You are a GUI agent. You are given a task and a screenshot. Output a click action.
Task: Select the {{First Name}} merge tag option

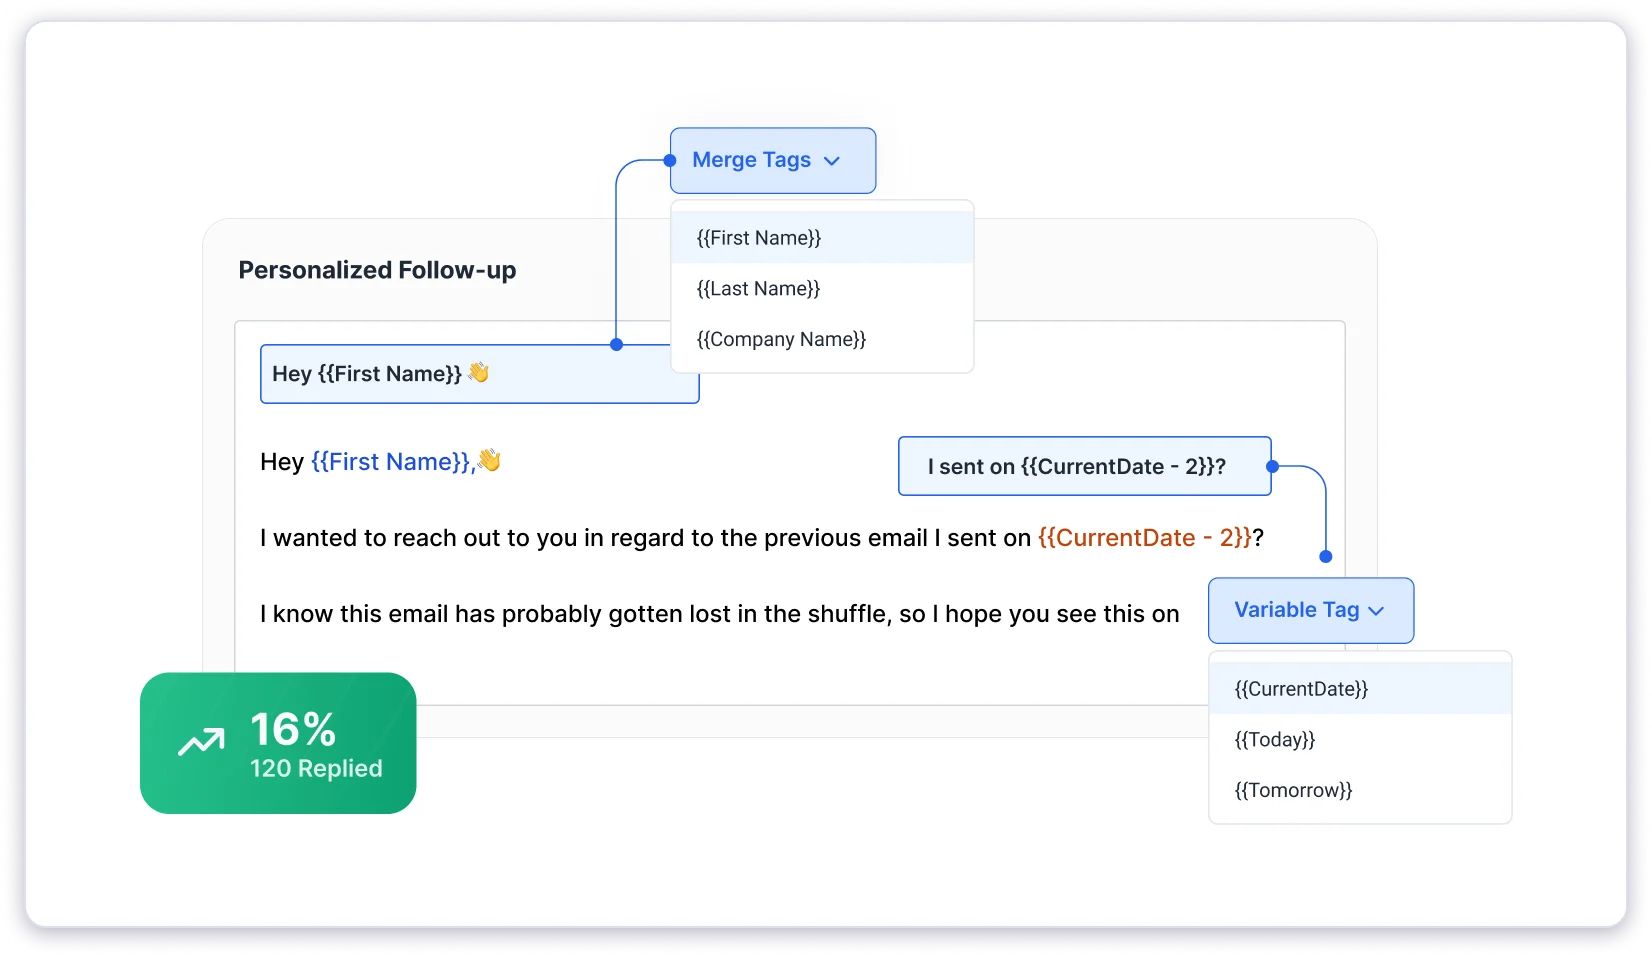[822, 238]
